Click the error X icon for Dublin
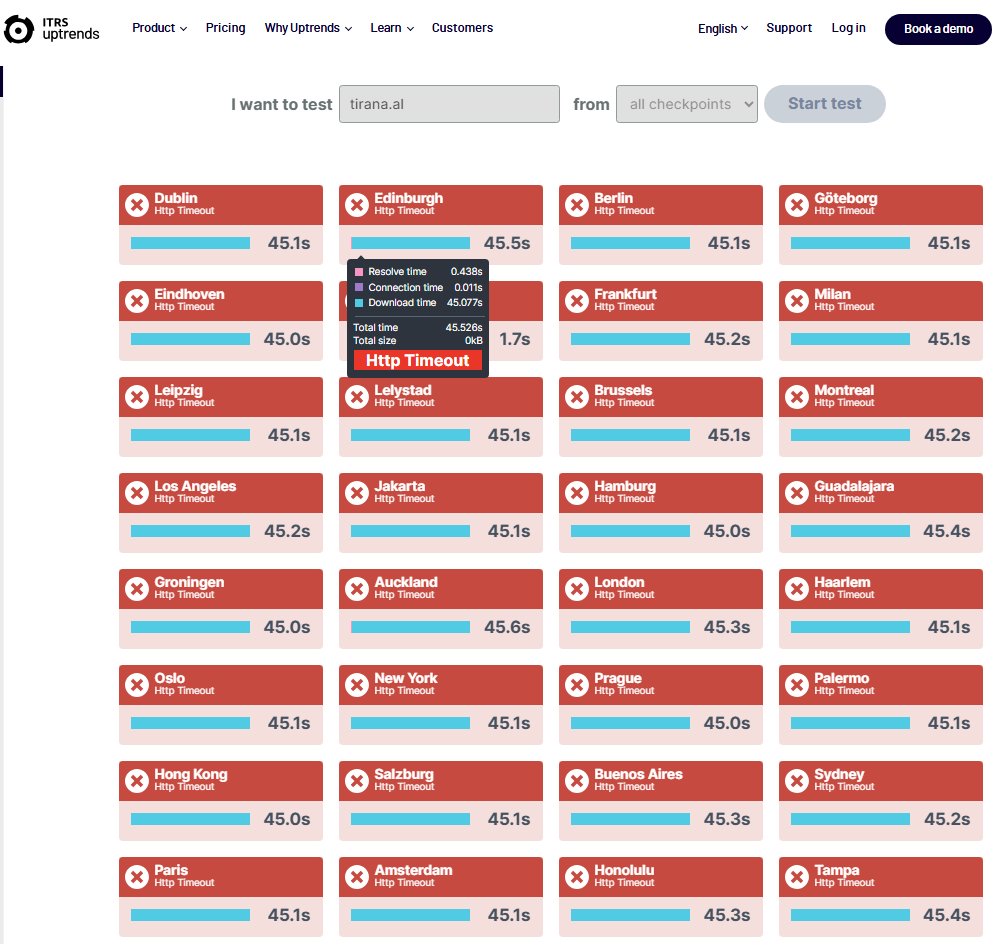This screenshot has width=997, height=944. coord(137,205)
